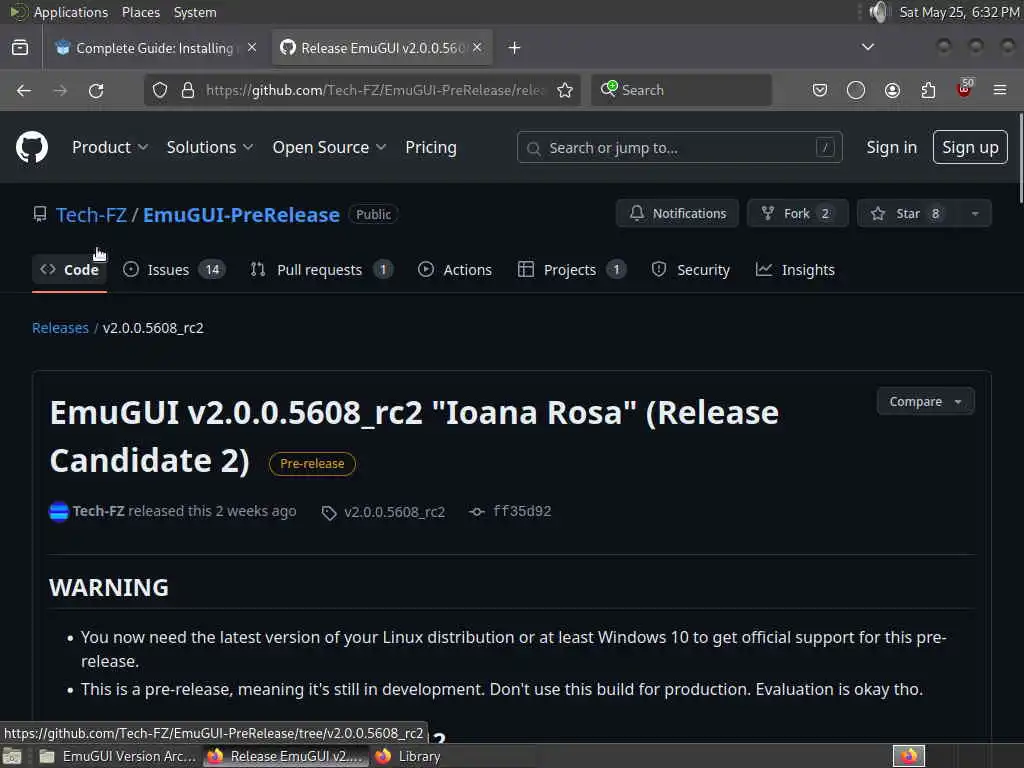Open the EmuGUI-PreRelease repository link

point(242,215)
